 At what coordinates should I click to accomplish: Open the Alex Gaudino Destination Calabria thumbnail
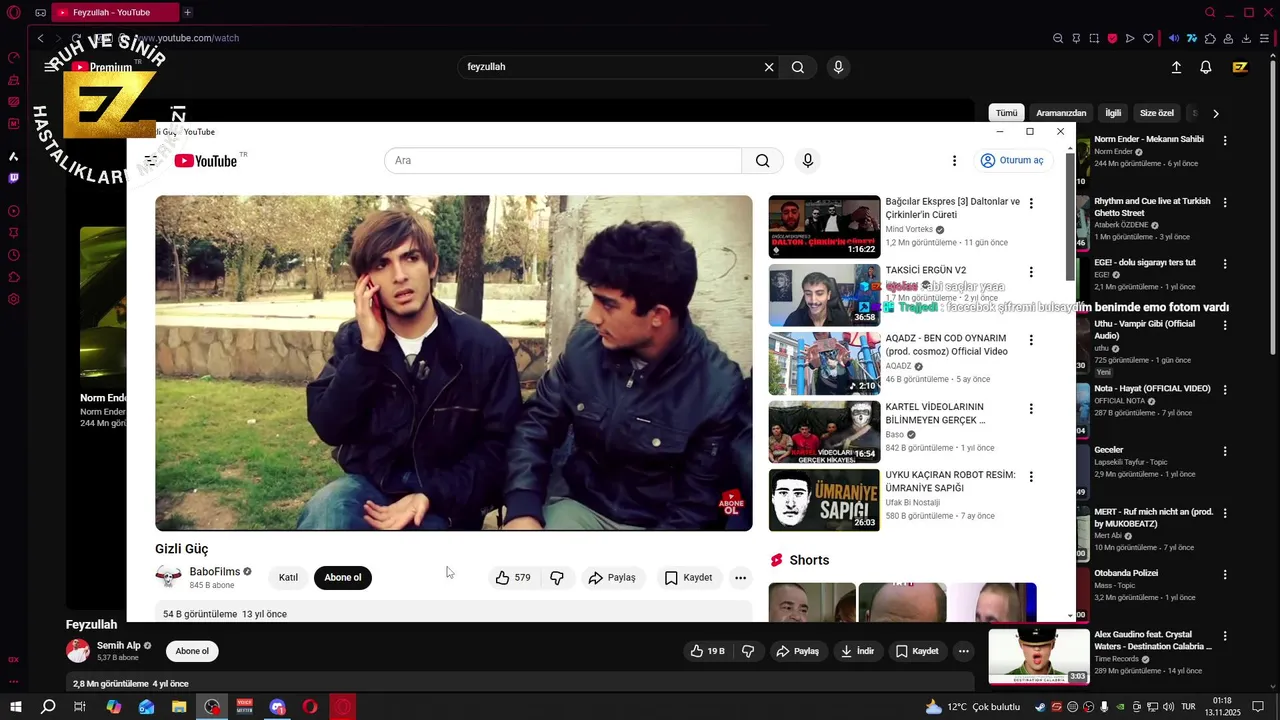pyautogui.click(x=1039, y=656)
